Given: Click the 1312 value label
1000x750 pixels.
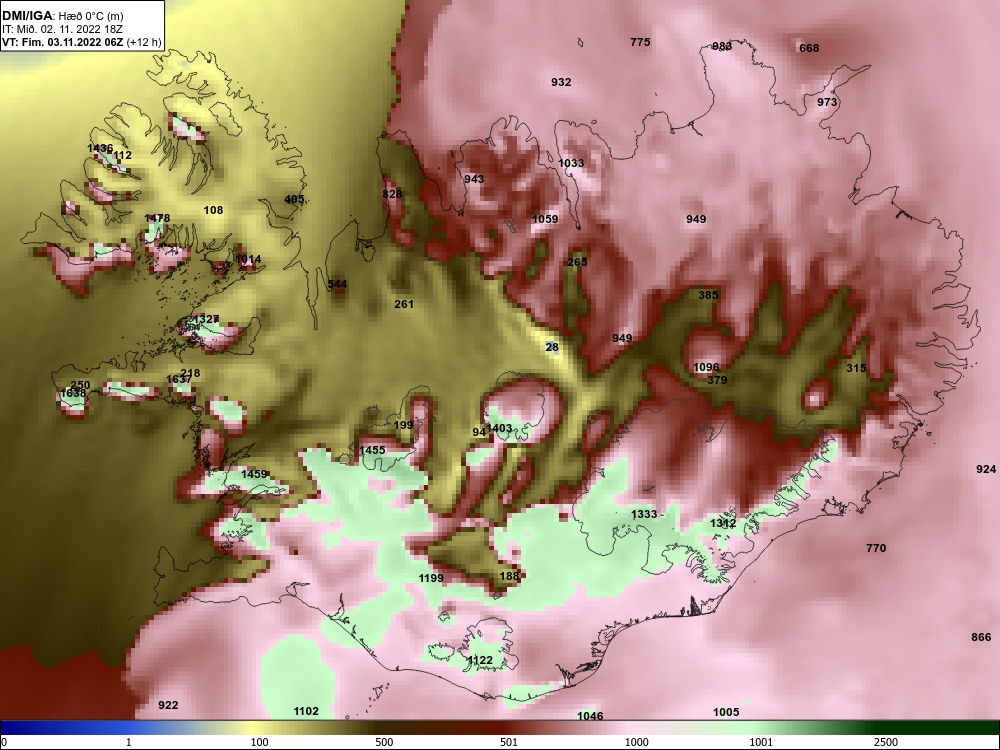Looking at the screenshot, I should 723,524.
